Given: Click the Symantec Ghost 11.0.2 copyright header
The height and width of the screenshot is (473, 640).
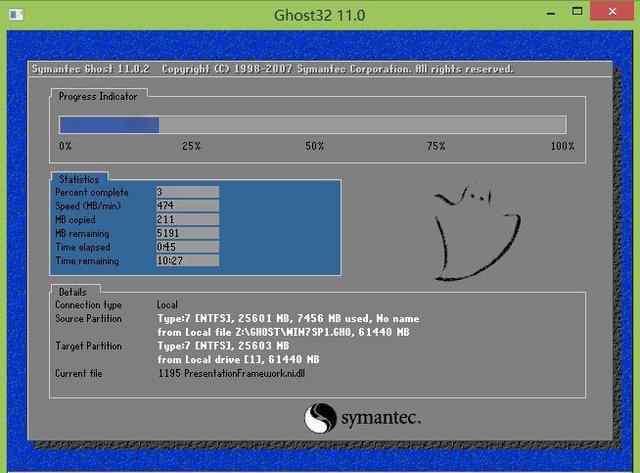Looking at the screenshot, I should point(272,69).
